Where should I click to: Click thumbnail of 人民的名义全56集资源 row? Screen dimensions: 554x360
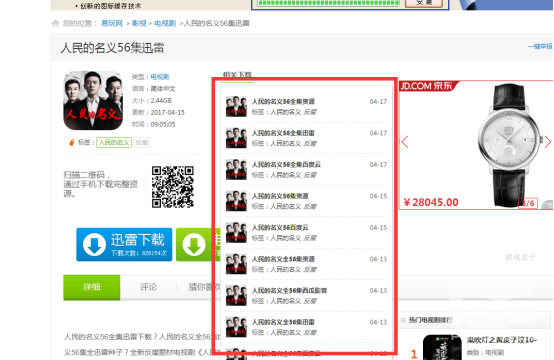point(236,264)
